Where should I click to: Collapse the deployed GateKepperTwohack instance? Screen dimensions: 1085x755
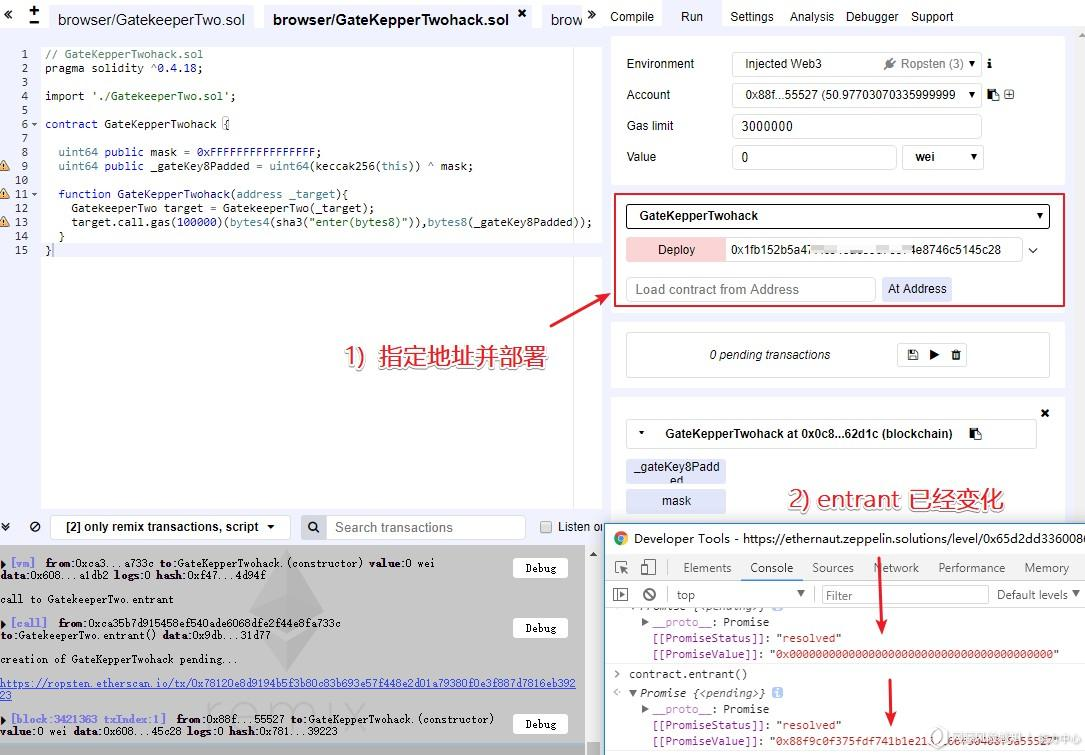coord(641,433)
